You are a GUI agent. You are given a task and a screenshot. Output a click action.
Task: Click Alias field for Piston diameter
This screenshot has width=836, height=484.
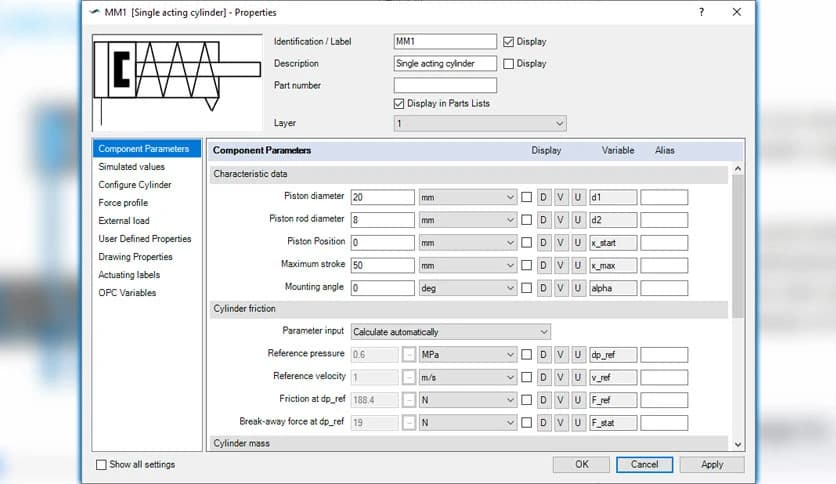coord(664,197)
